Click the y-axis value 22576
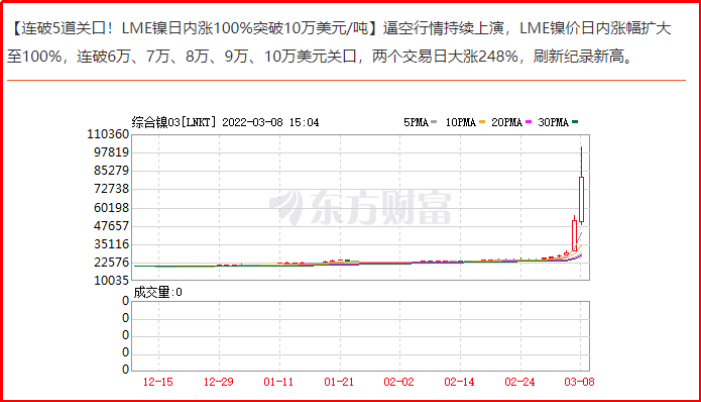 pyautogui.click(x=111, y=262)
